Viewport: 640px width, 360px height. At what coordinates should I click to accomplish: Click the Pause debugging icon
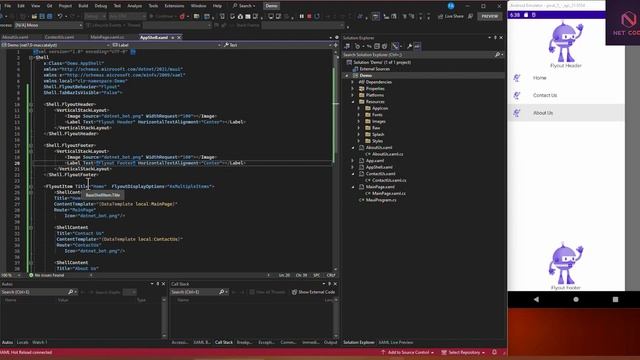(x=301, y=16)
